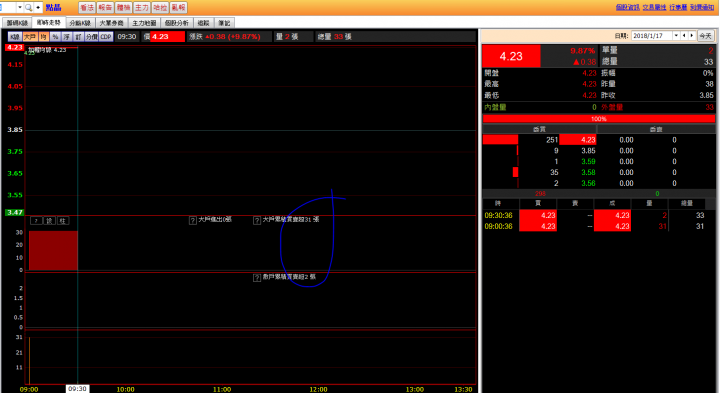Click the ? help icon in volume panel
Screen dimensions: 720x393
36,221
